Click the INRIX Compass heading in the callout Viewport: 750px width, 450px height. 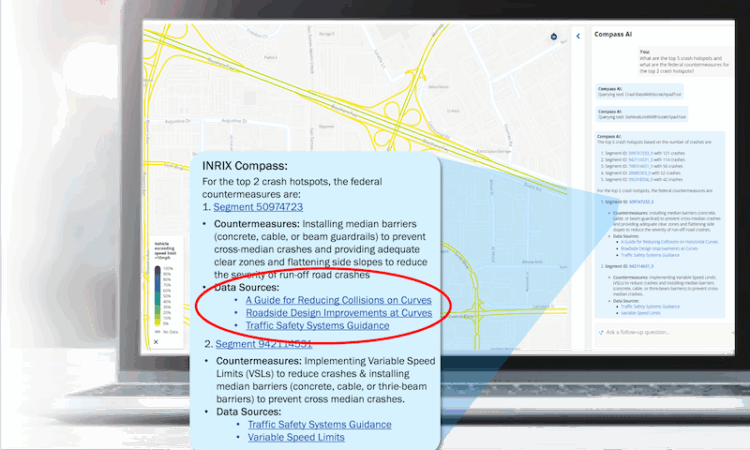click(x=245, y=166)
